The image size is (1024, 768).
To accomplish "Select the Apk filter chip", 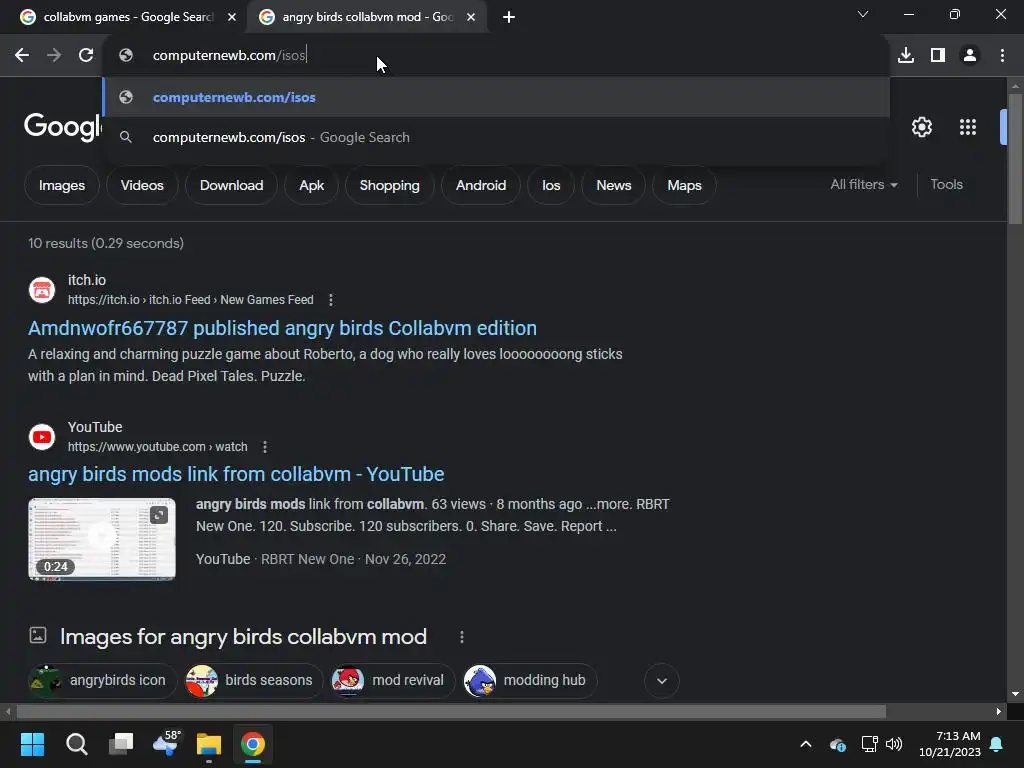I will click(312, 185).
